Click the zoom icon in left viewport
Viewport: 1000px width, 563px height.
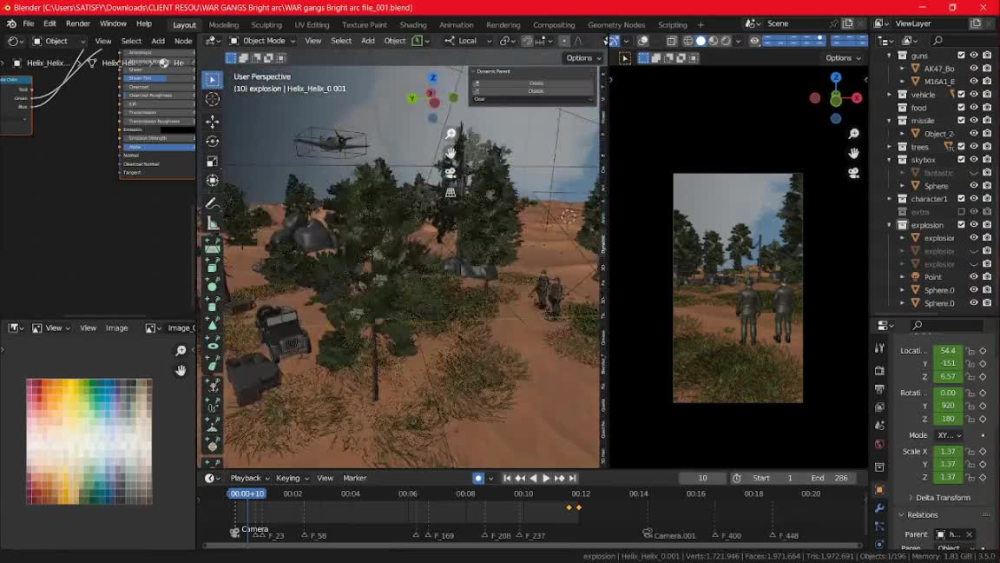(x=450, y=133)
